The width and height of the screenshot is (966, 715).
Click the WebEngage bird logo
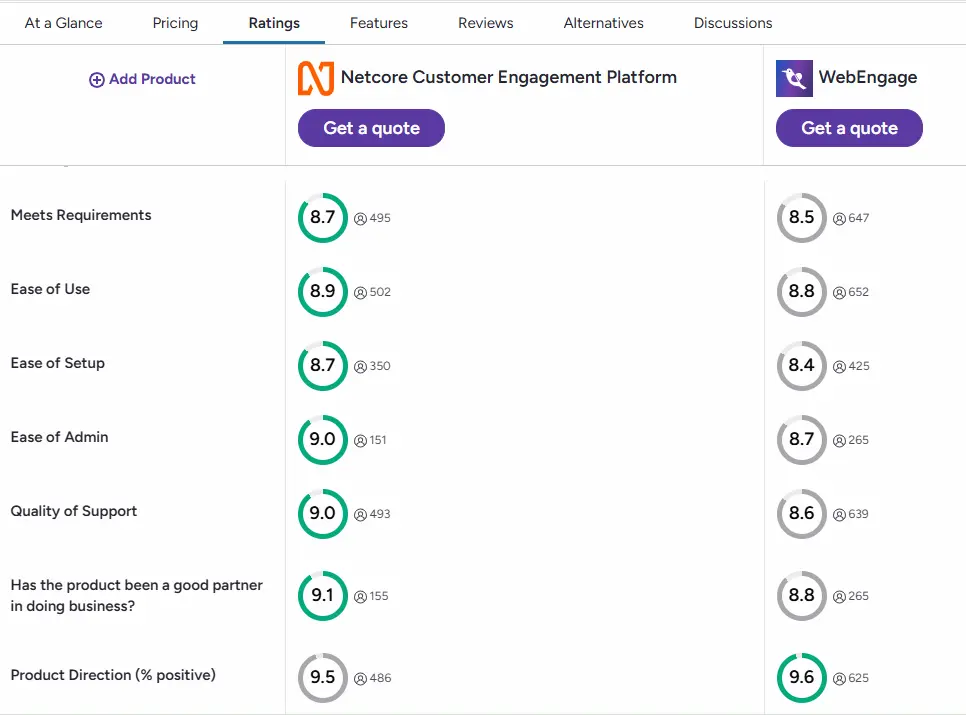click(794, 78)
